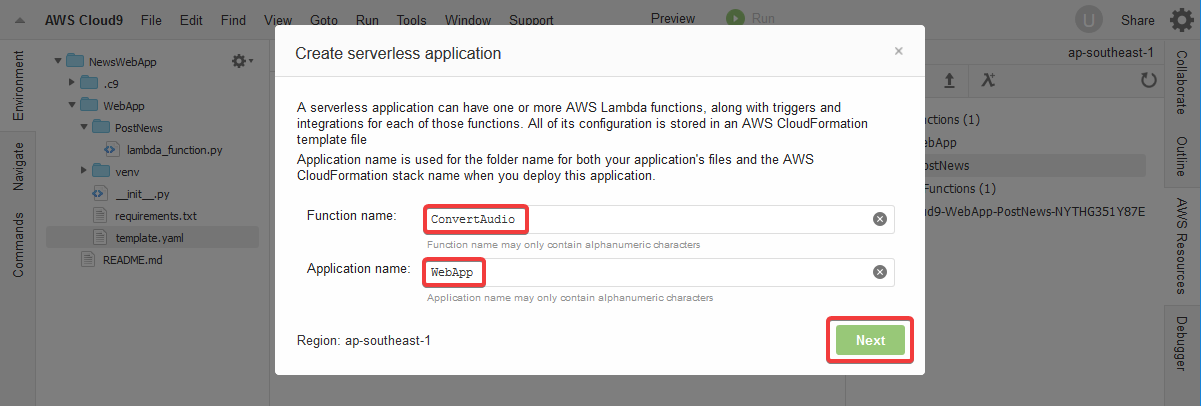
Task: Open the Edit menu
Action: 191,20
